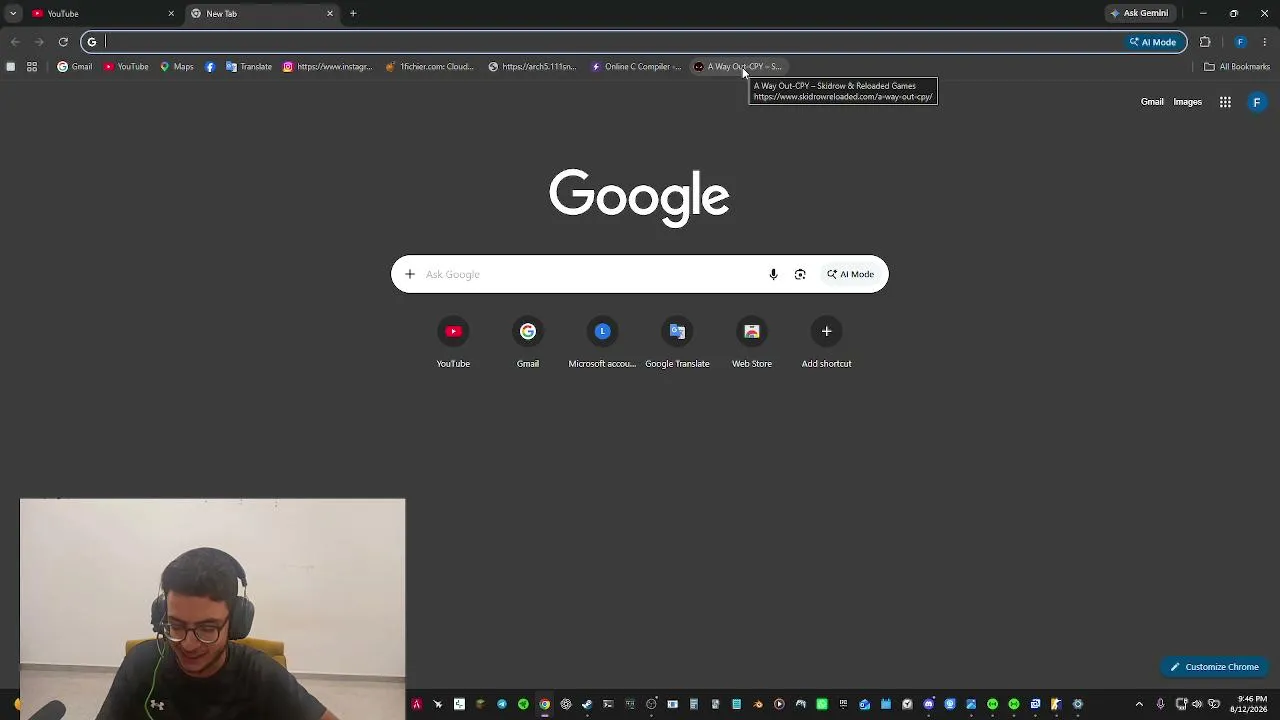Image resolution: width=1280 pixels, height=720 pixels.
Task: Open the Maps bookmark
Action: 177,67
